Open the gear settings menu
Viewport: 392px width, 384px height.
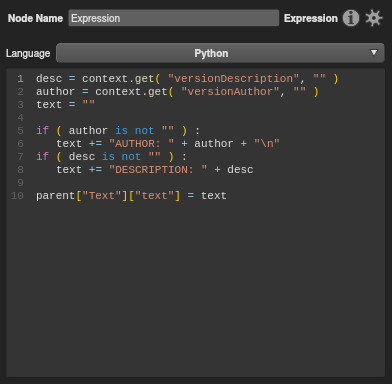(373, 18)
